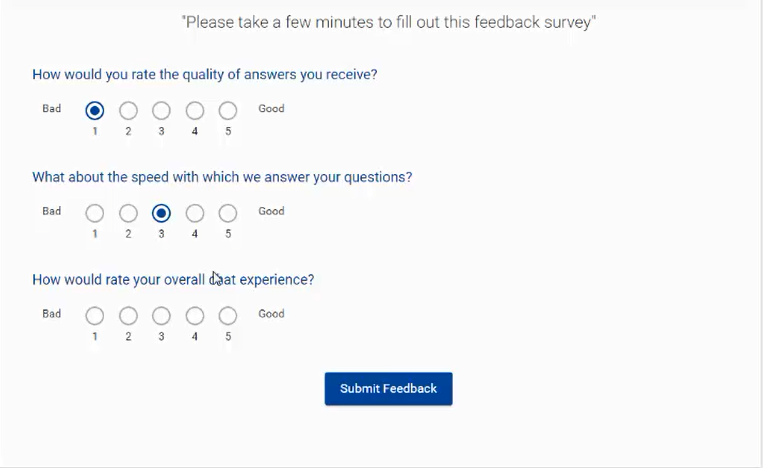Rate answer quality as 1
Image resolution: width=763 pixels, height=468 pixels.
(x=95, y=110)
